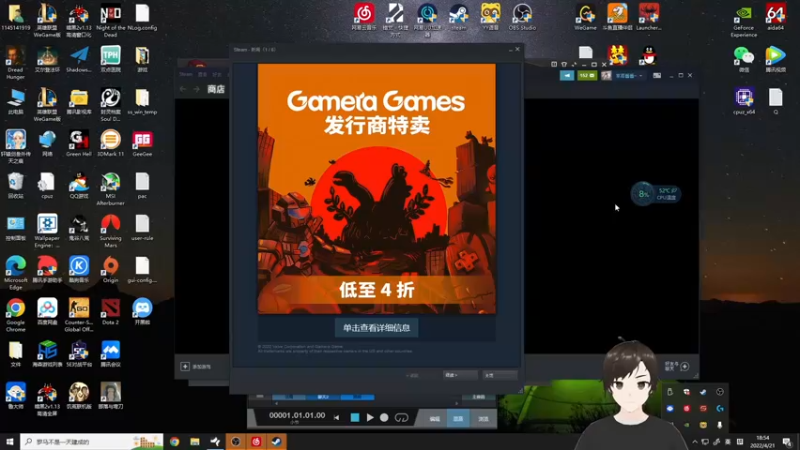The image size is (800, 450).
Task: Open the GeeGee desktop shortcut
Action: pos(142,143)
